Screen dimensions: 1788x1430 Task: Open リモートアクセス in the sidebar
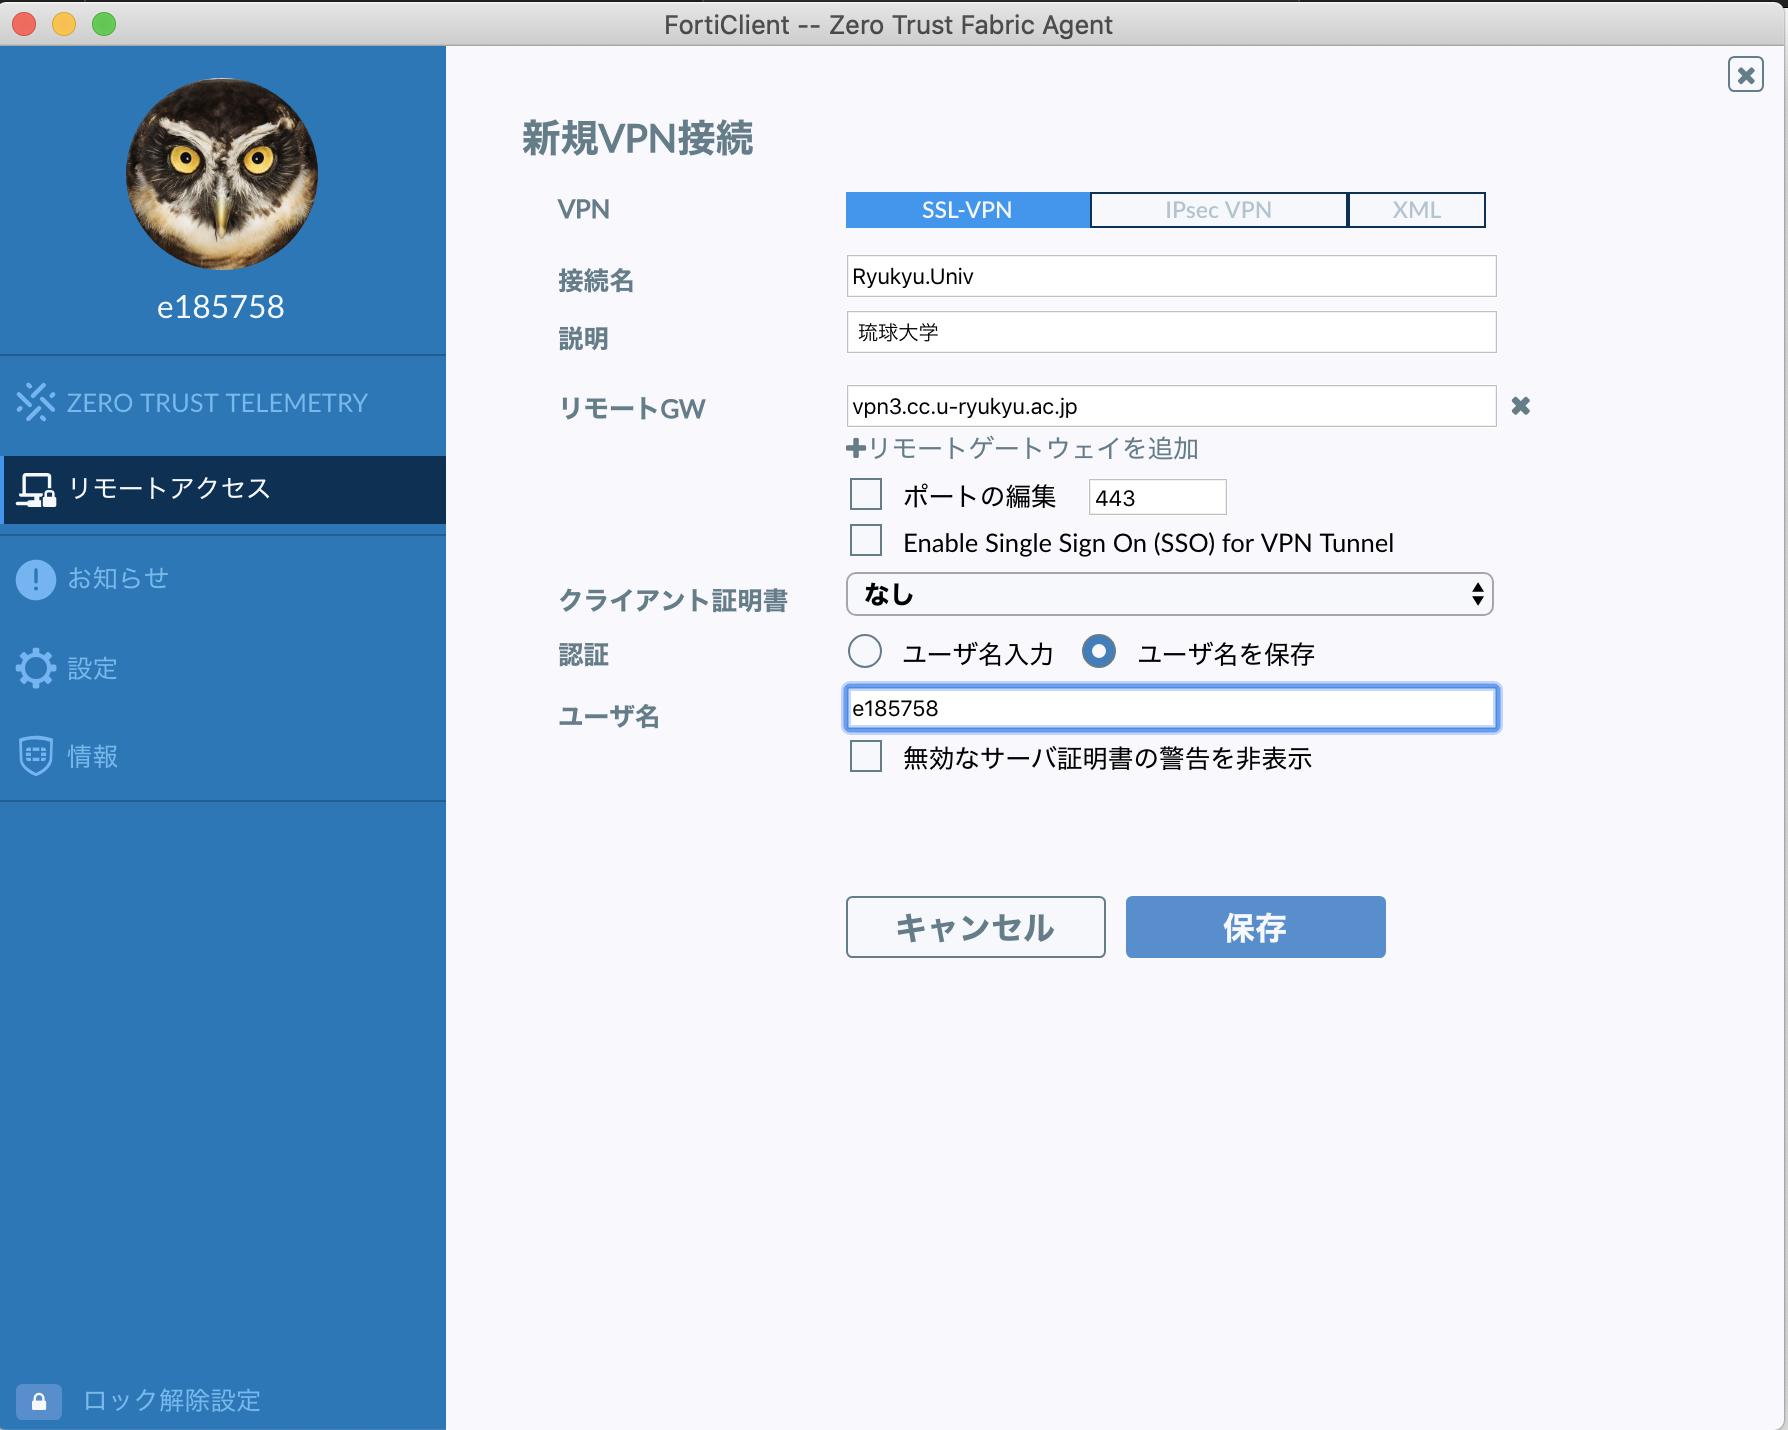(225, 489)
